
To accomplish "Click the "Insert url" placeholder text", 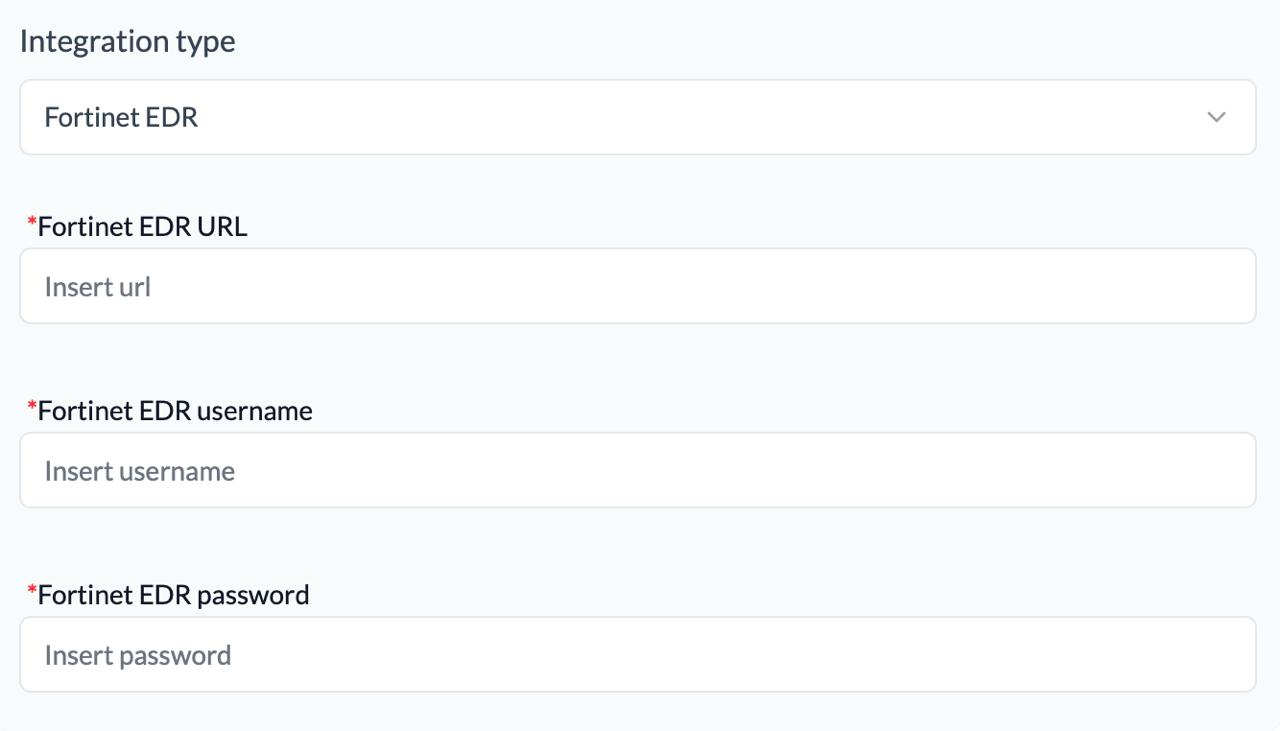I will [97, 287].
